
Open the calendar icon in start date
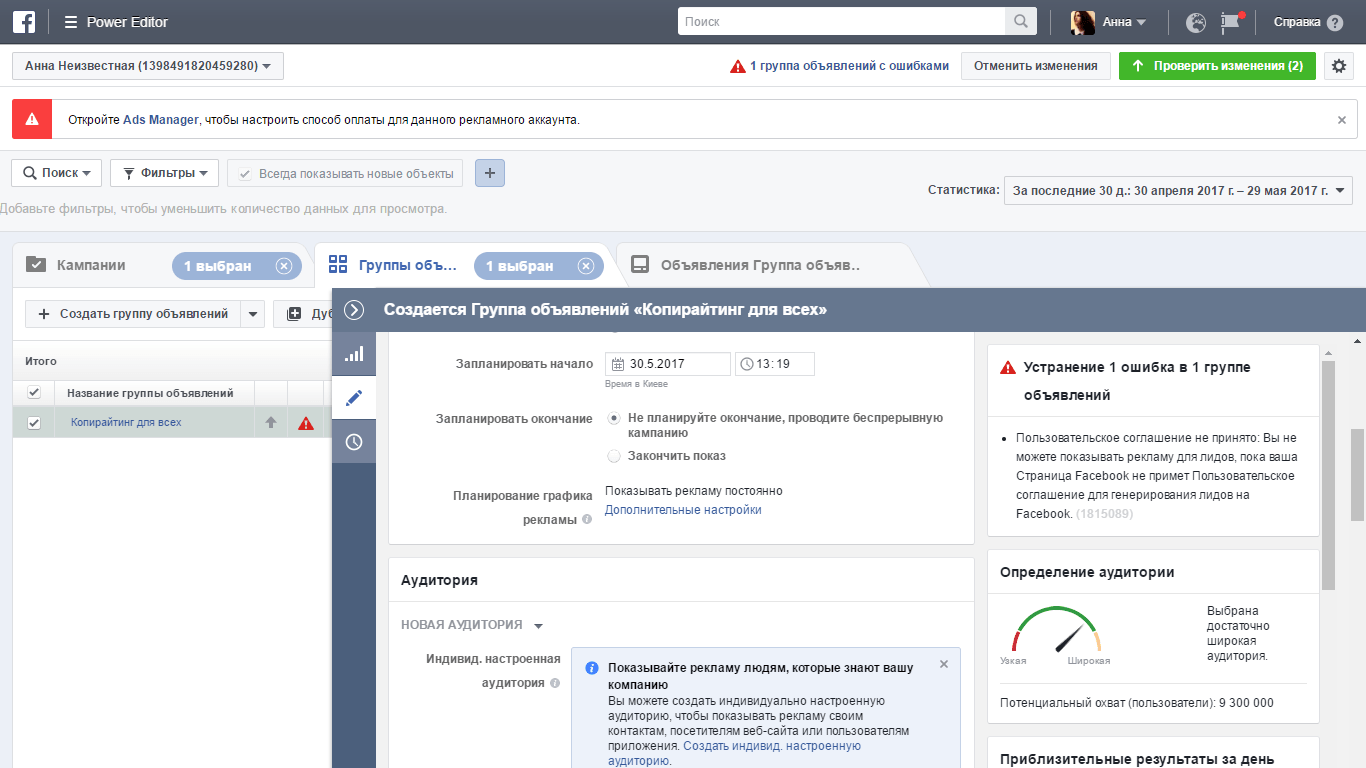click(x=618, y=364)
